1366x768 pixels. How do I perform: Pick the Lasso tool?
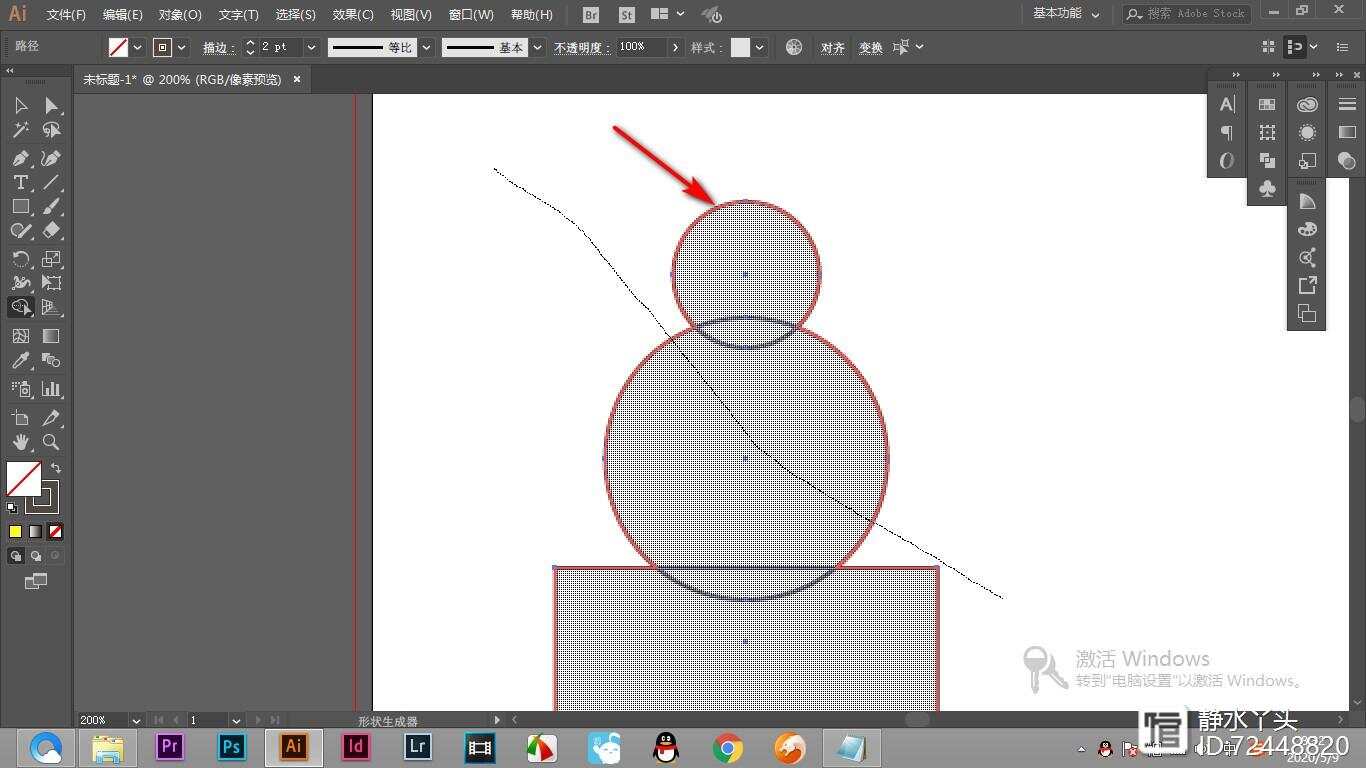tap(51, 130)
